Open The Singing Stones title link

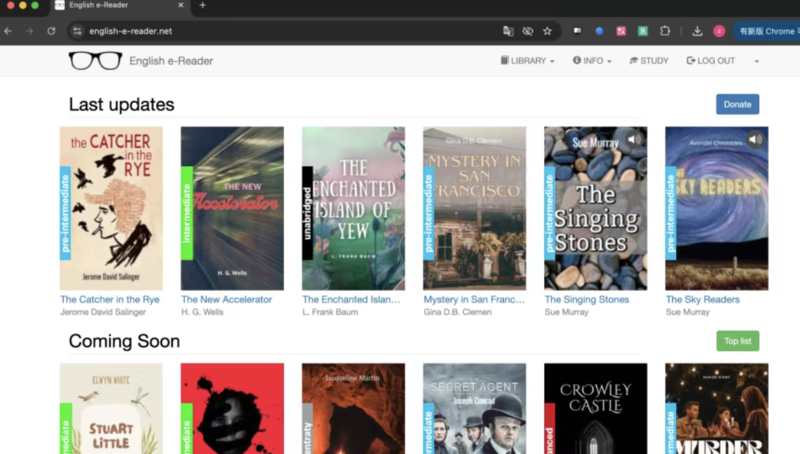(587, 299)
